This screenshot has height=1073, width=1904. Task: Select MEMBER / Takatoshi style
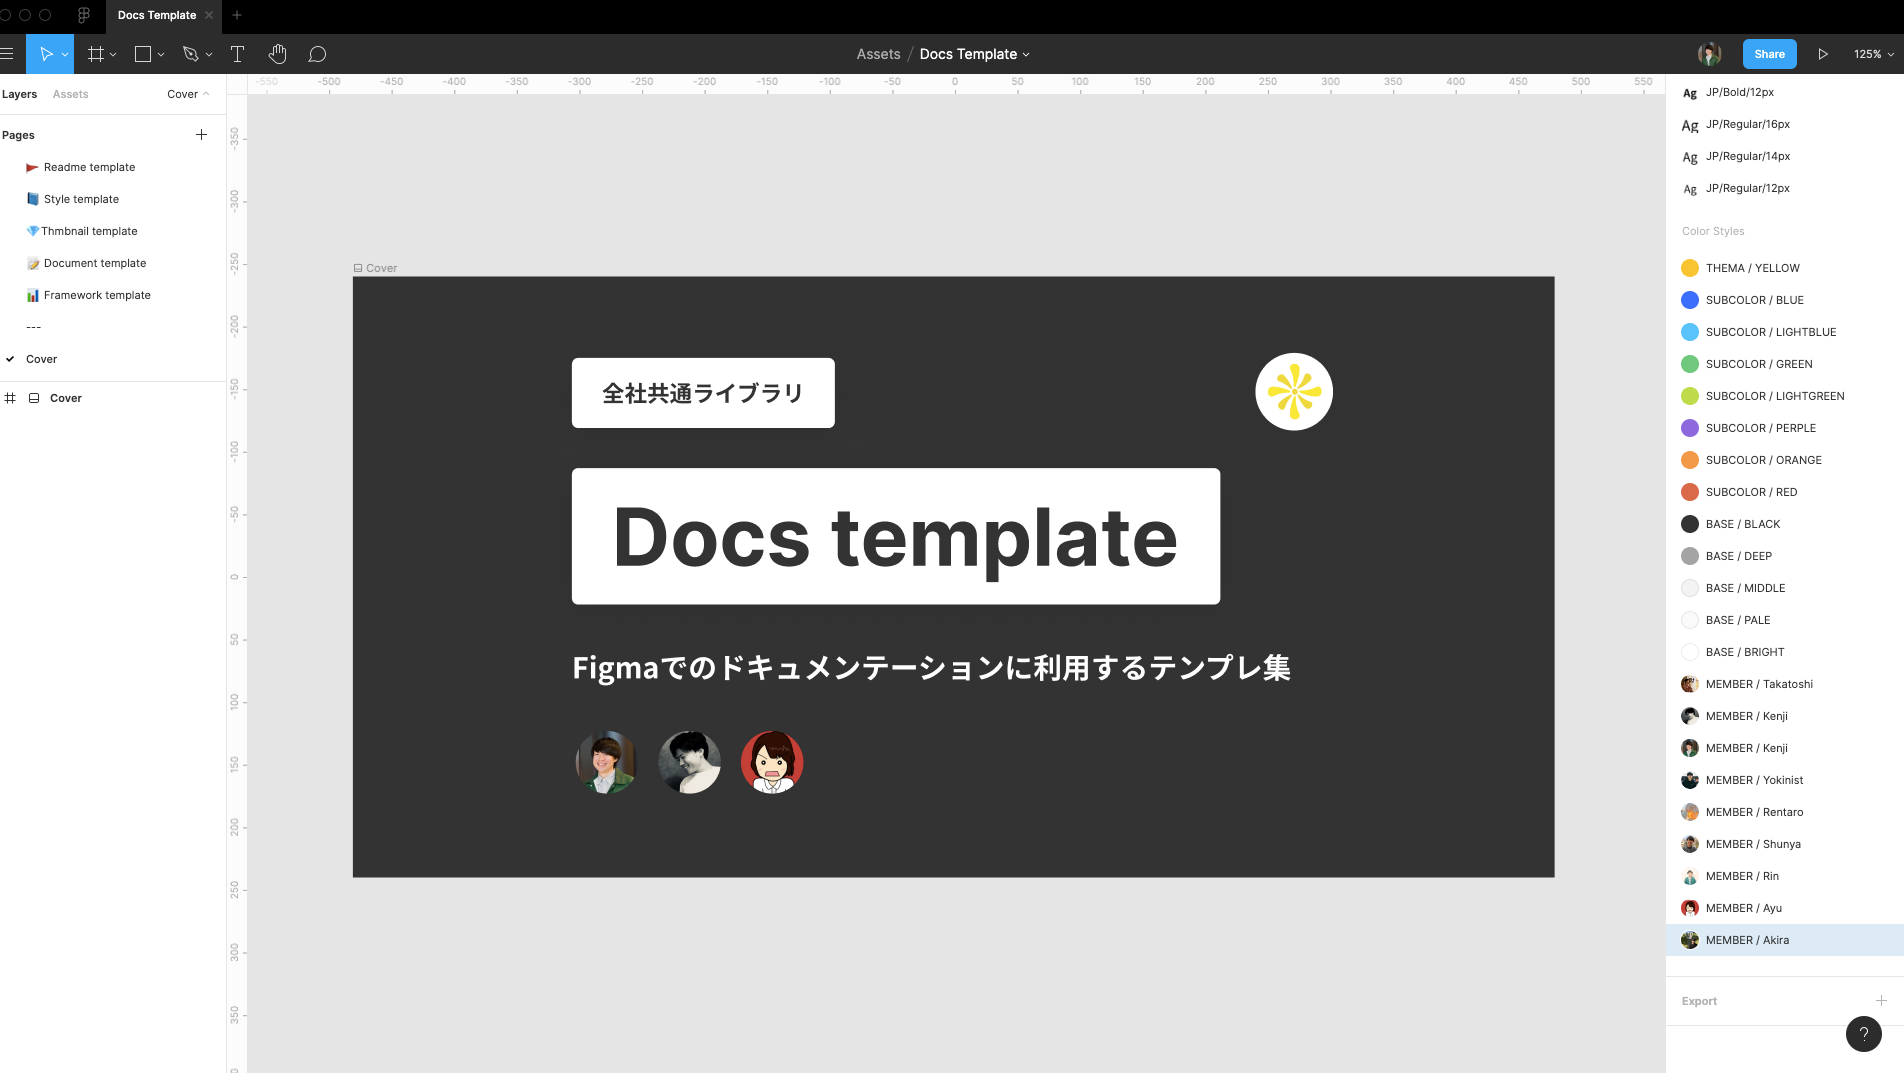point(1785,684)
